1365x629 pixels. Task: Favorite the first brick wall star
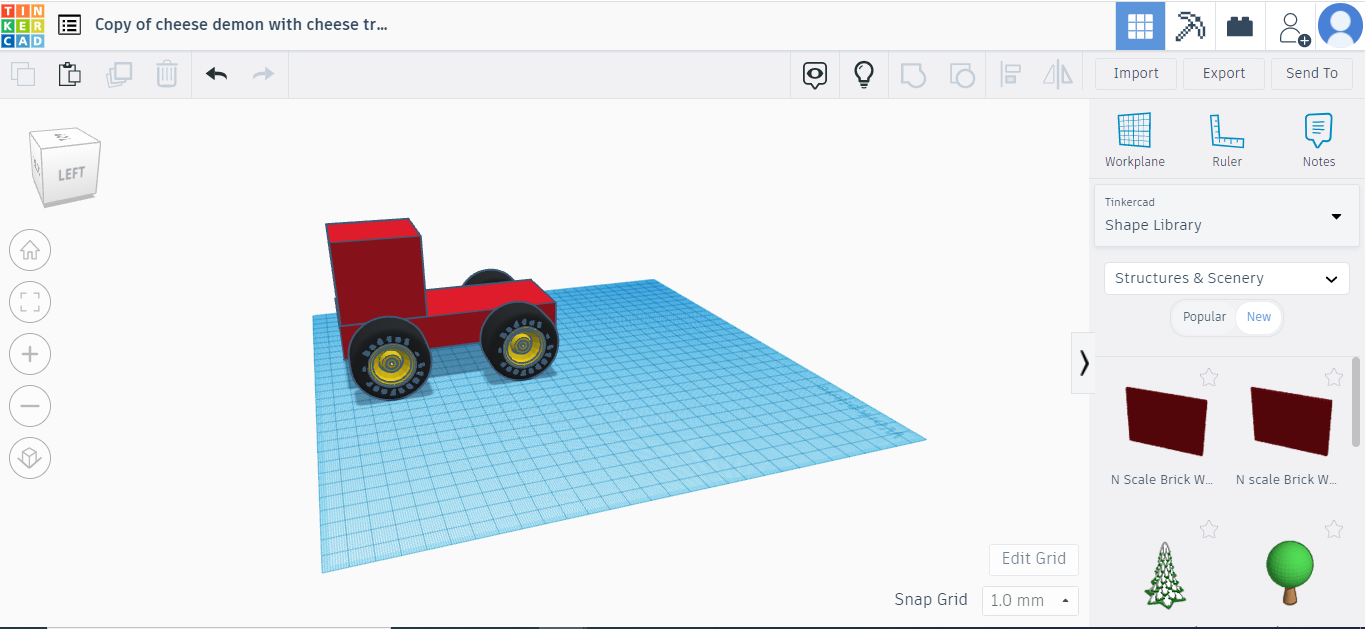coord(1209,377)
